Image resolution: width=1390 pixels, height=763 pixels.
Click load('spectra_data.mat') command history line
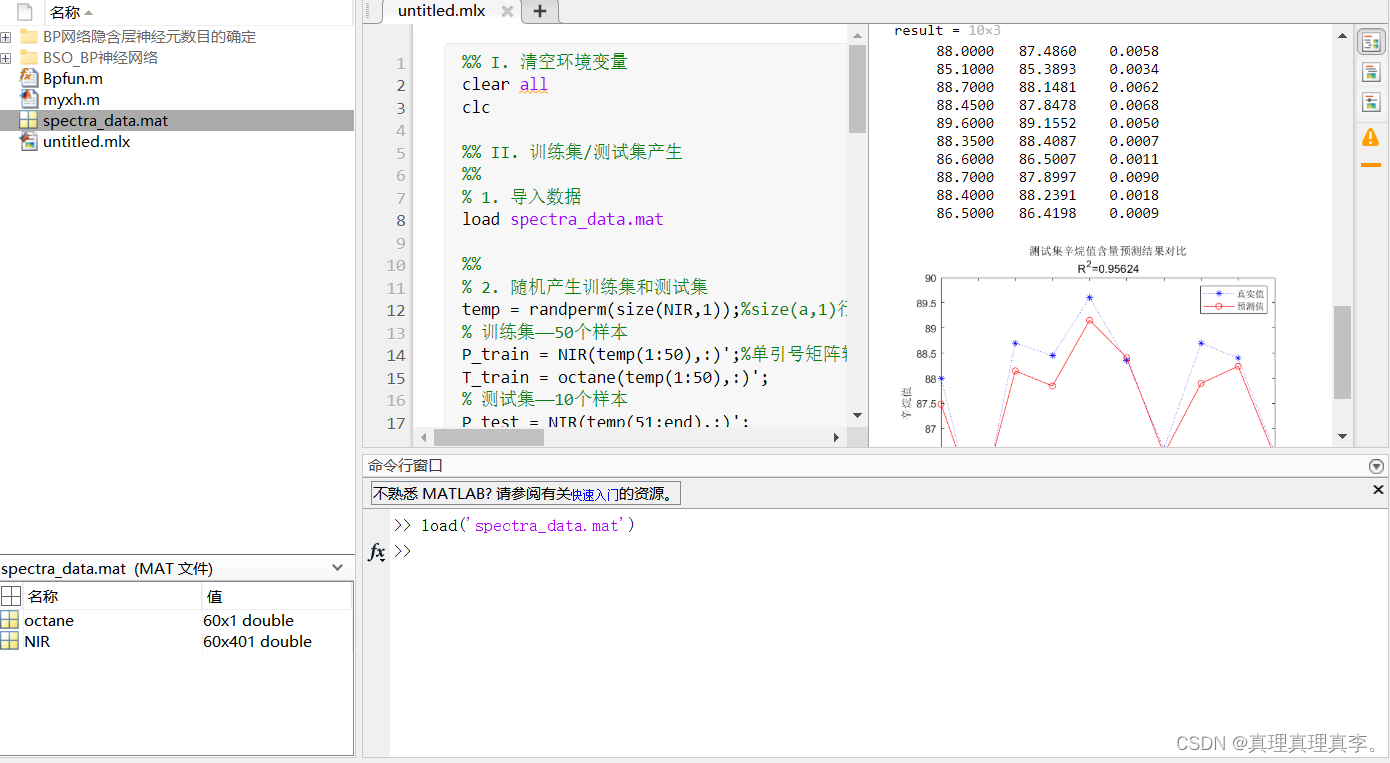pos(527,525)
